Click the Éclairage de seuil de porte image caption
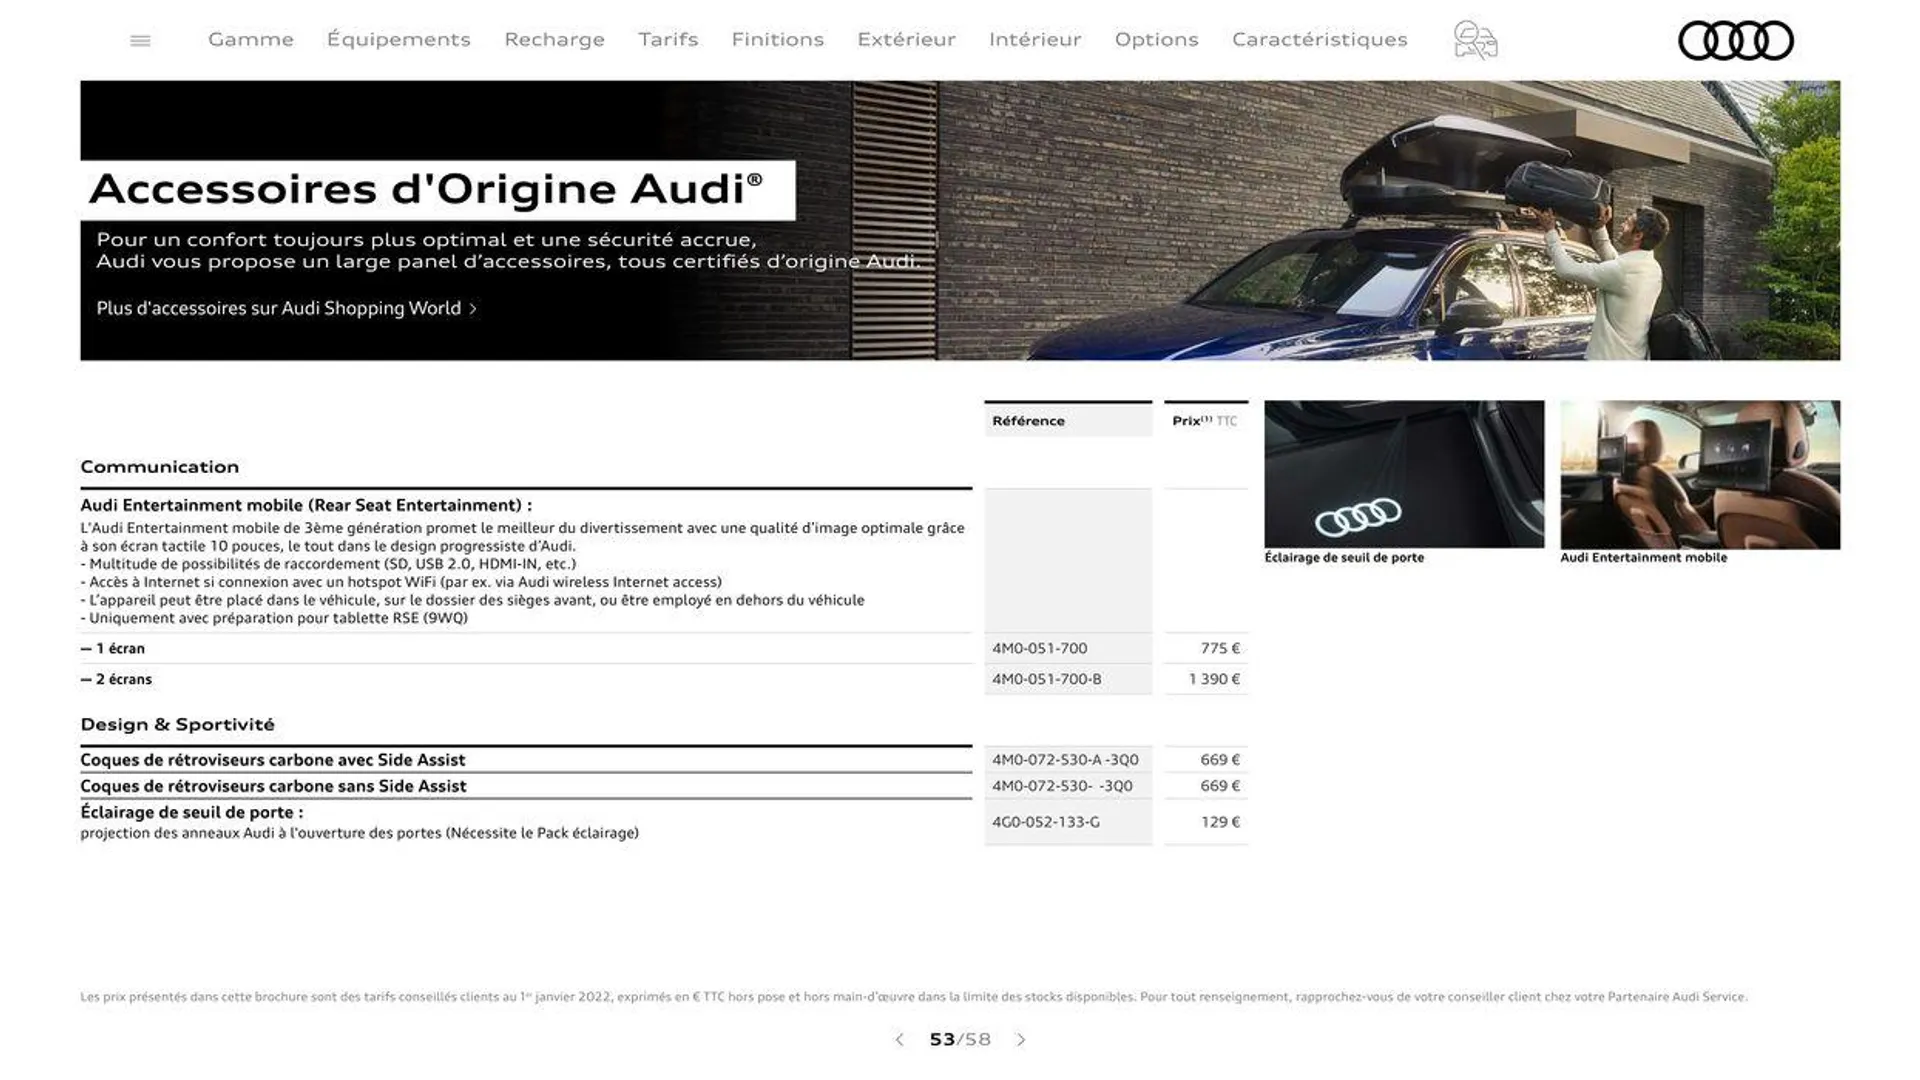 tap(1344, 558)
